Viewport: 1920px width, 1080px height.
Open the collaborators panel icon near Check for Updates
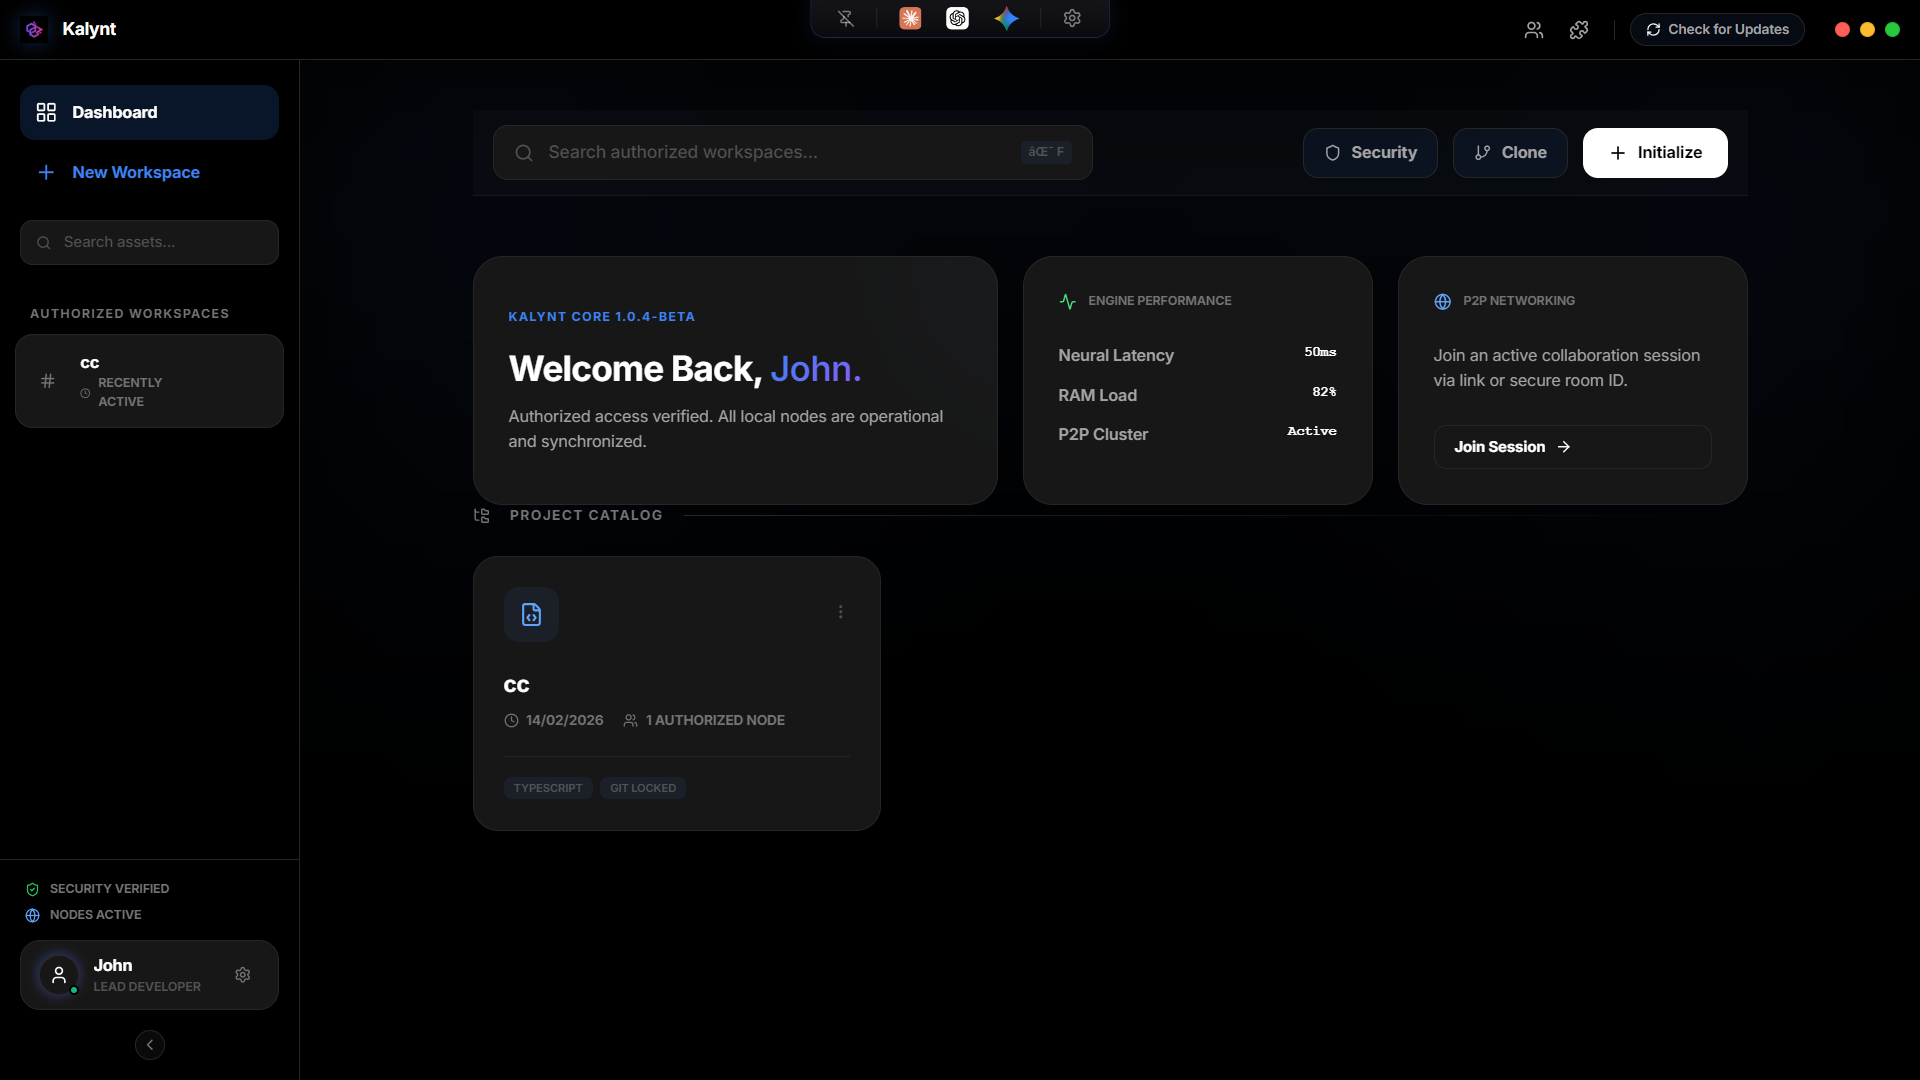[1535, 29]
